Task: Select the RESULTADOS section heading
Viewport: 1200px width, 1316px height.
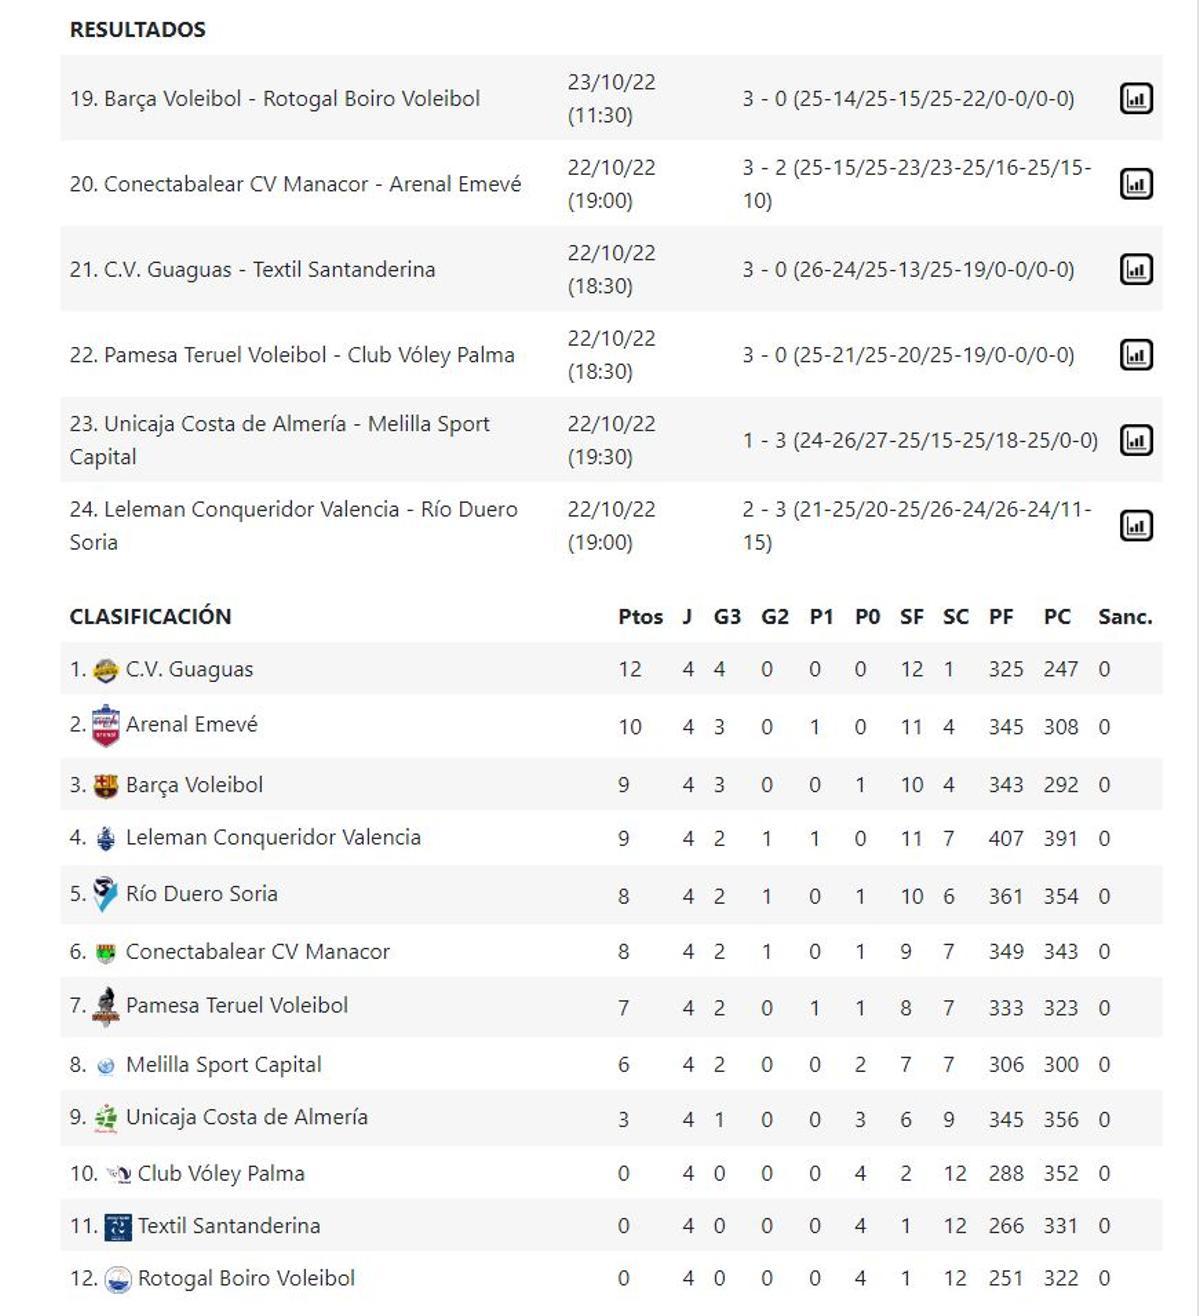Action: click(x=135, y=29)
